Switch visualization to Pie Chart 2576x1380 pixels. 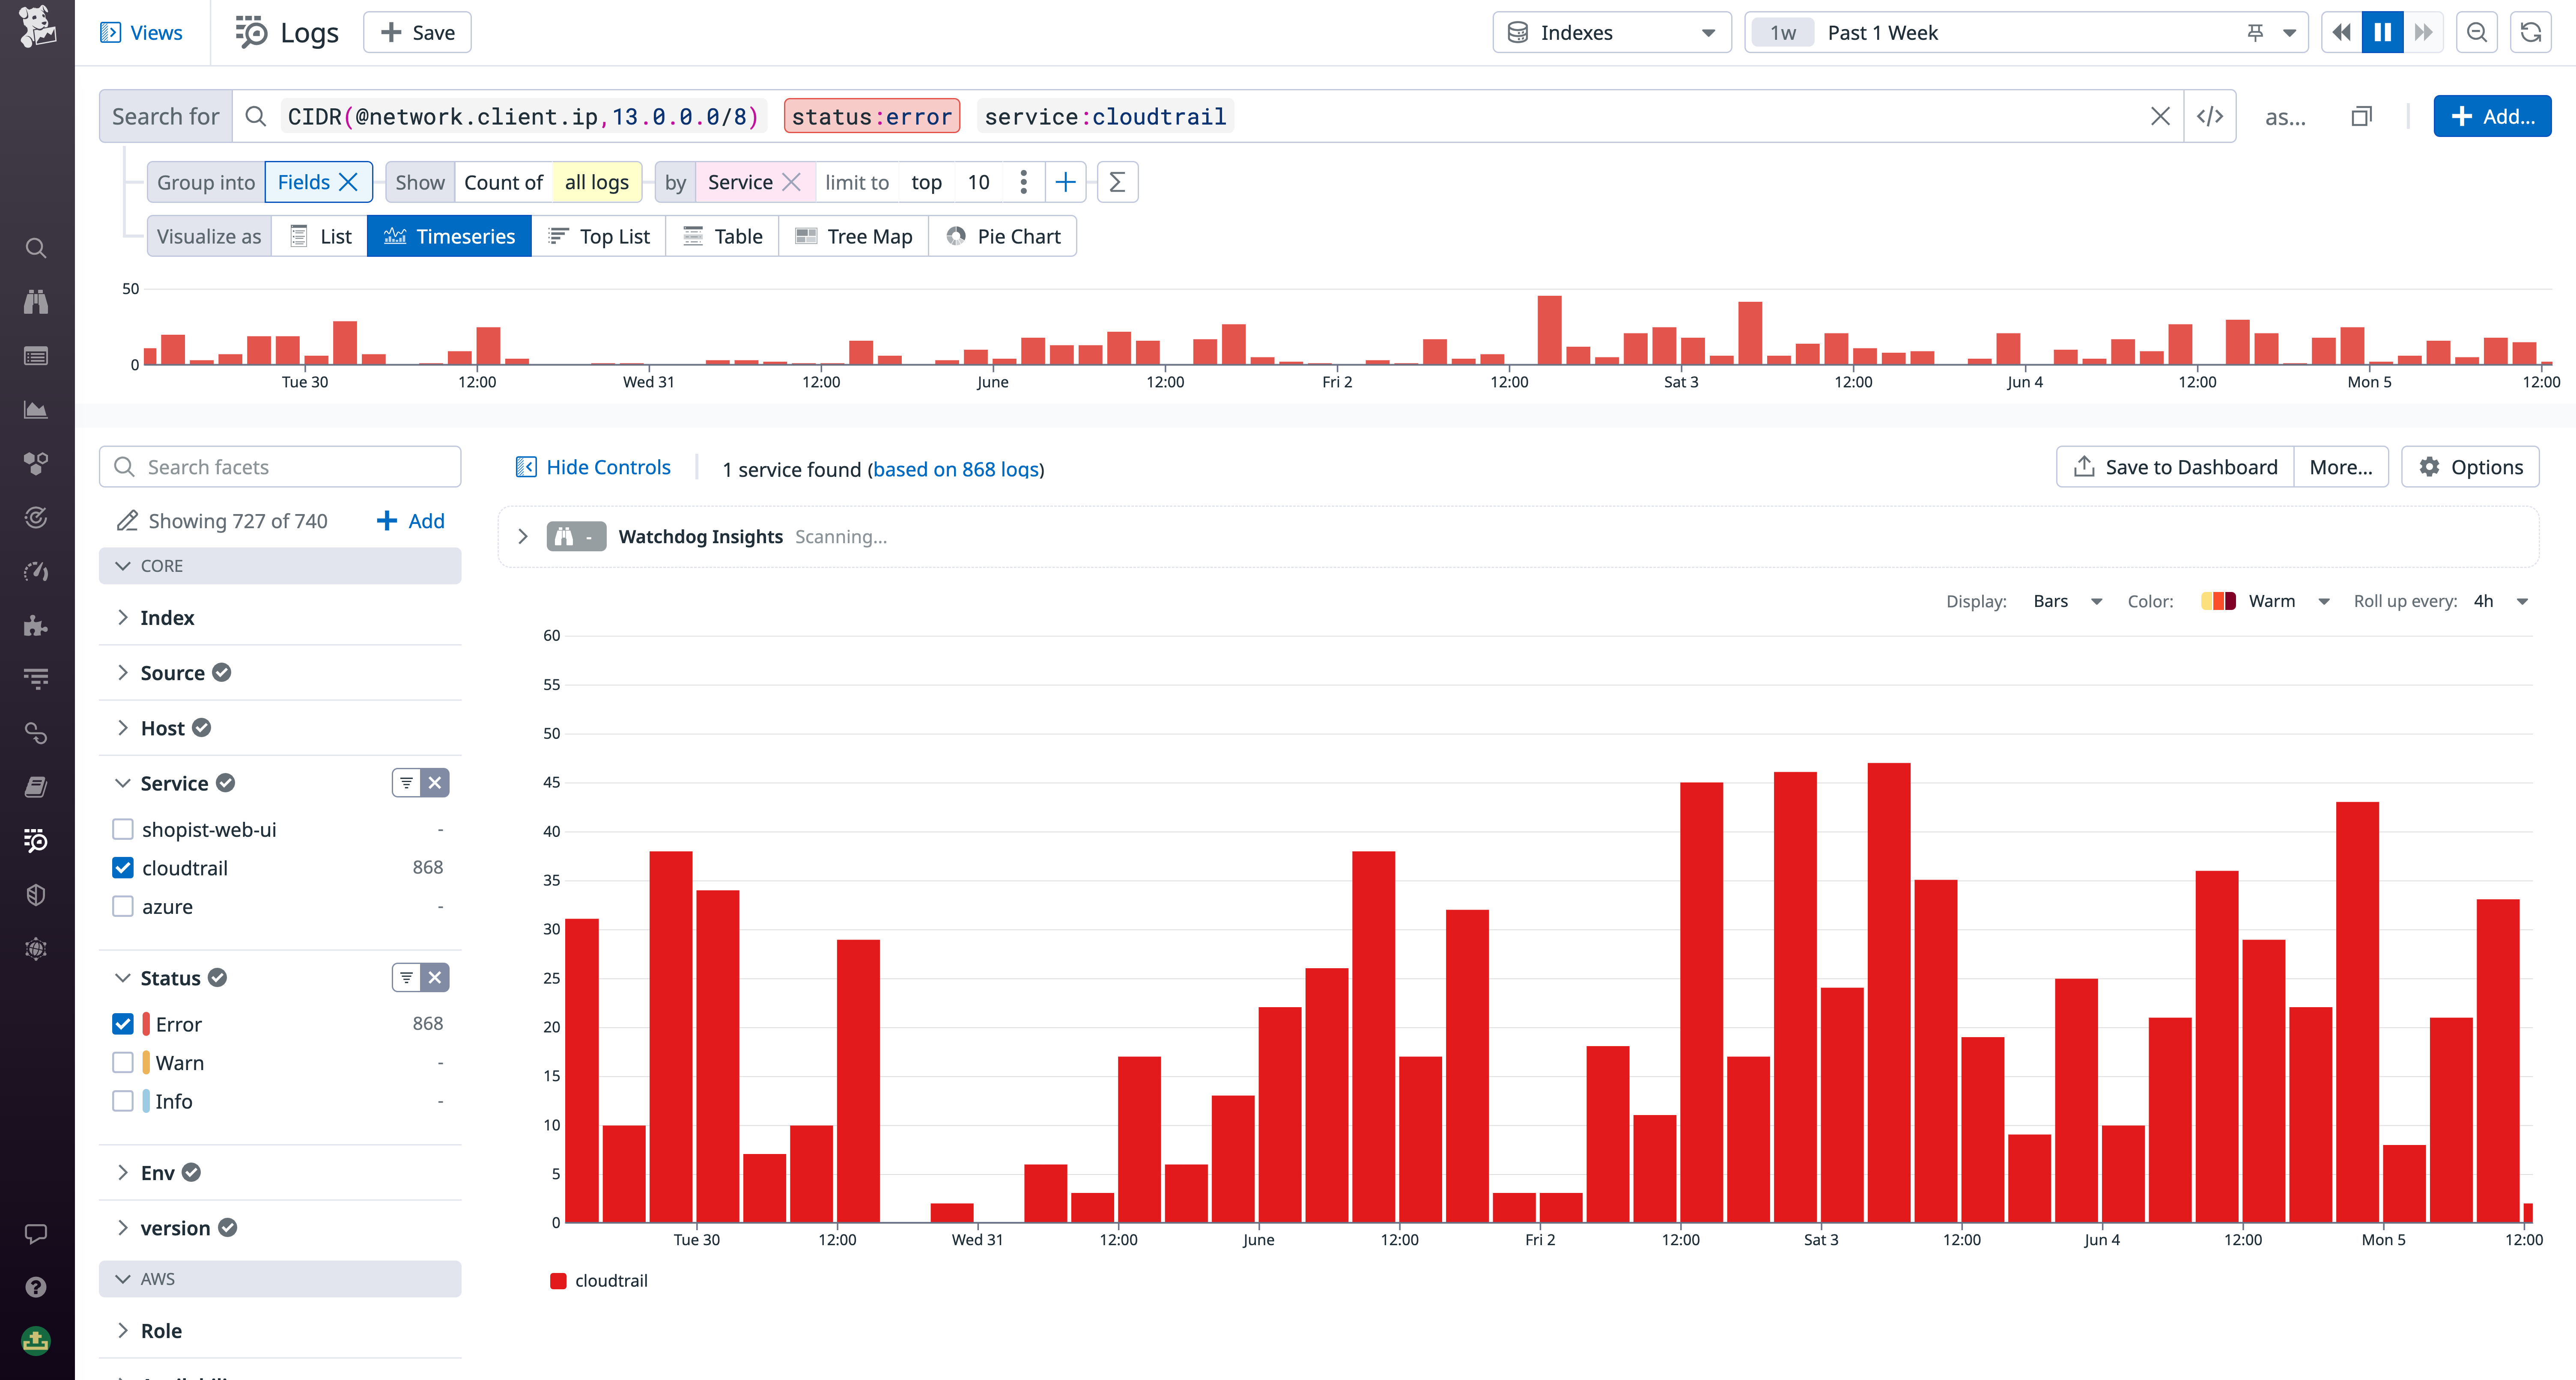pyautogui.click(x=1003, y=236)
